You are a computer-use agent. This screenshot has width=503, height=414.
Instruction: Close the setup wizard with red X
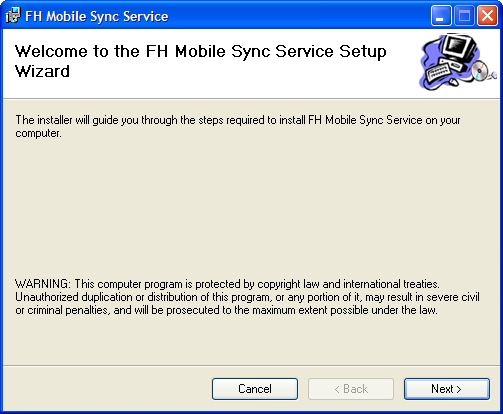[x=487, y=16]
